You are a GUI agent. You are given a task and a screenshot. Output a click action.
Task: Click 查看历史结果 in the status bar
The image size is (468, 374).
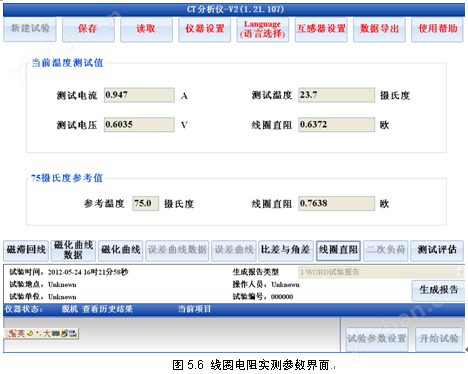107,309
